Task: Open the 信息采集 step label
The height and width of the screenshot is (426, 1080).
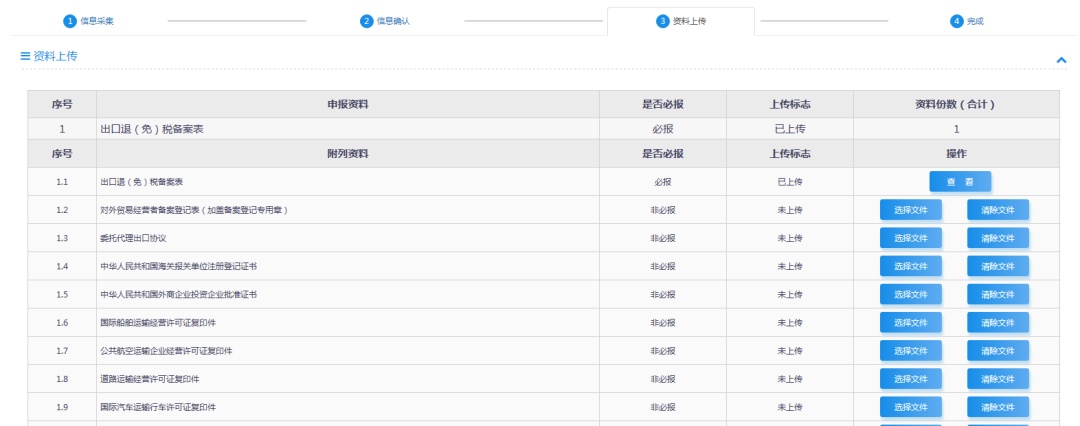Action: [x=97, y=21]
